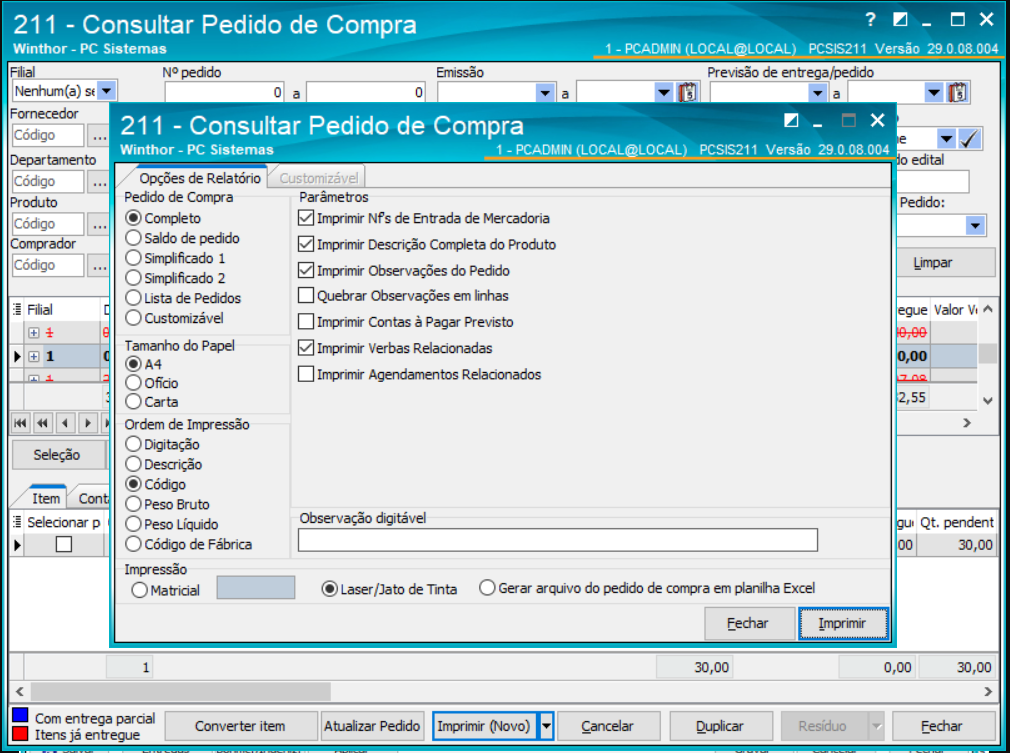Close the report options dialog with X
Viewport: 1010px width, 753px height.
coord(877,120)
